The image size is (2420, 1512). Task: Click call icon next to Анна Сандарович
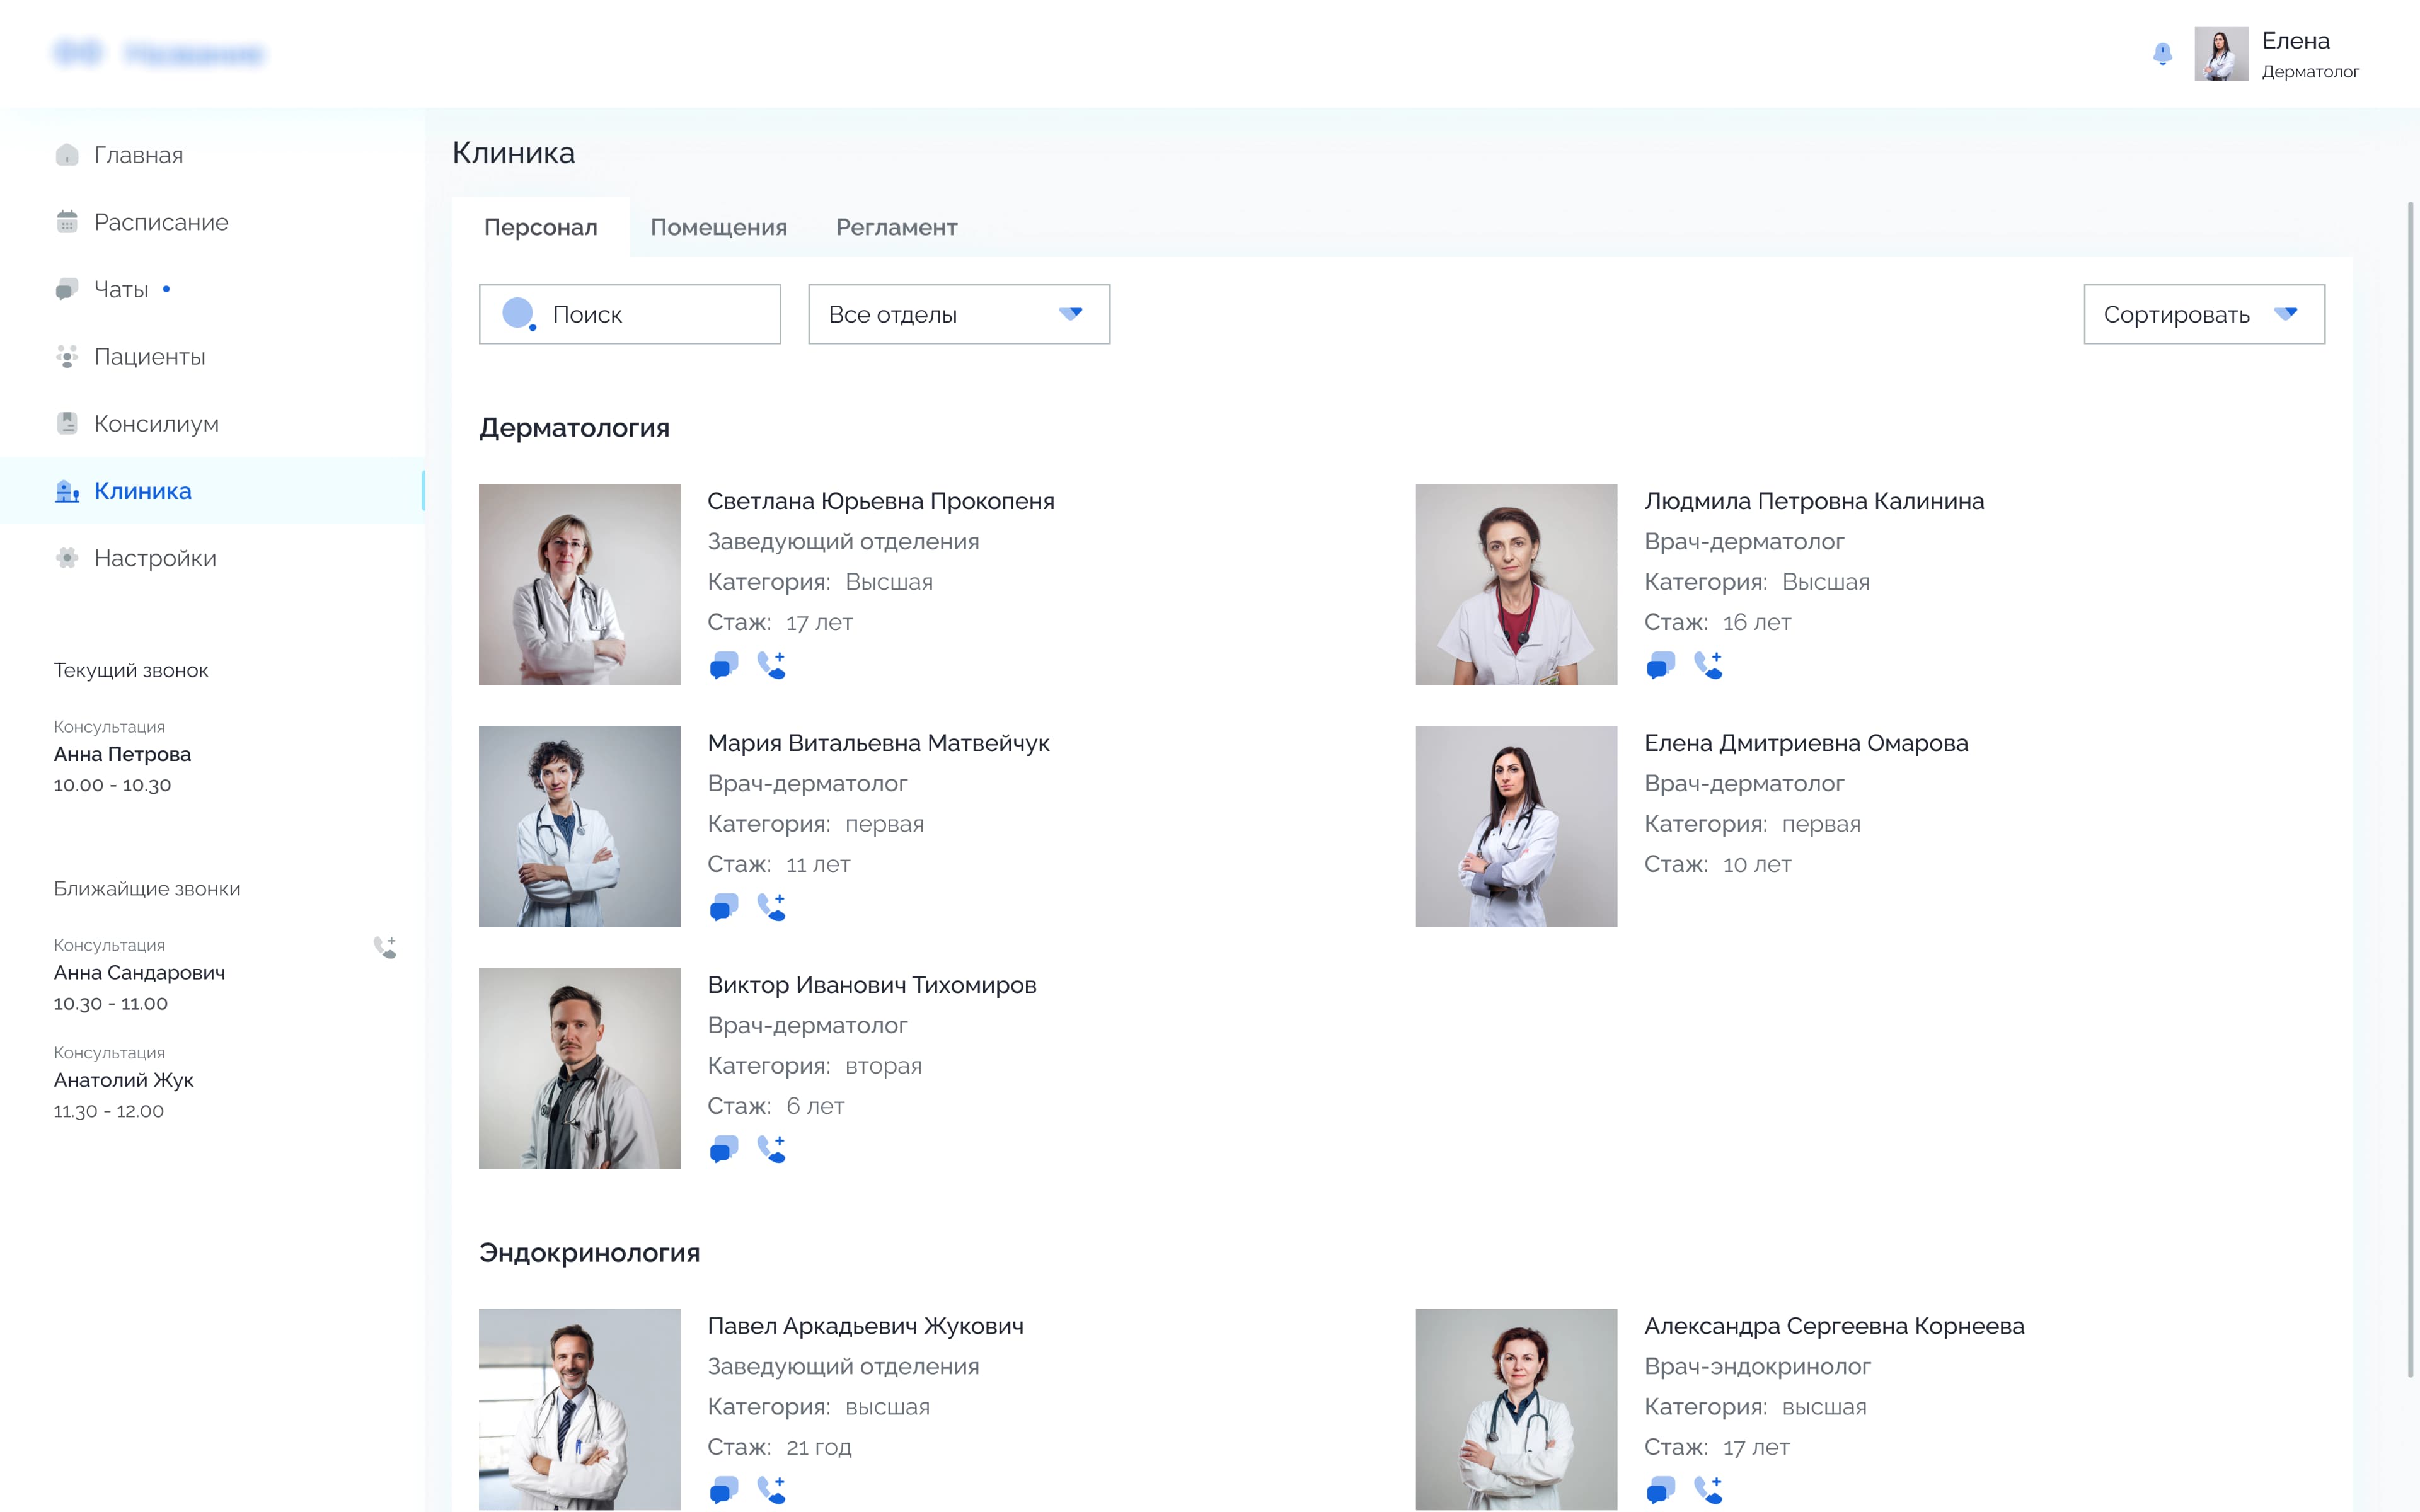[385, 947]
